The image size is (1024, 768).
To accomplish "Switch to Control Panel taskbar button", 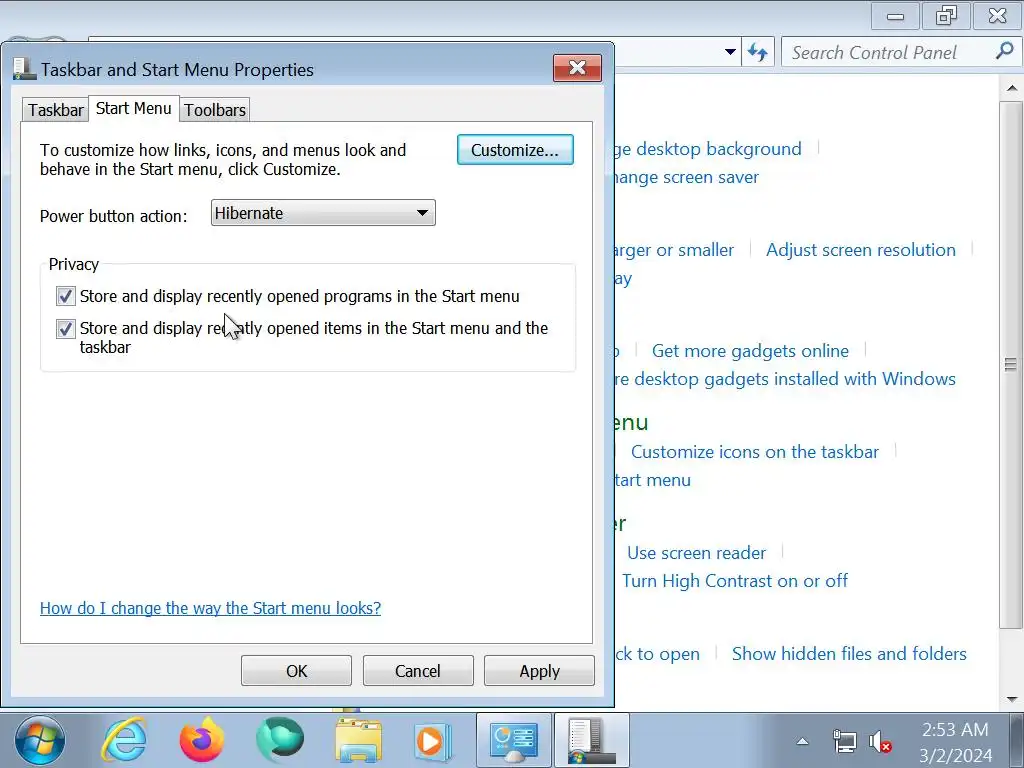I will [x=514, y=740].
